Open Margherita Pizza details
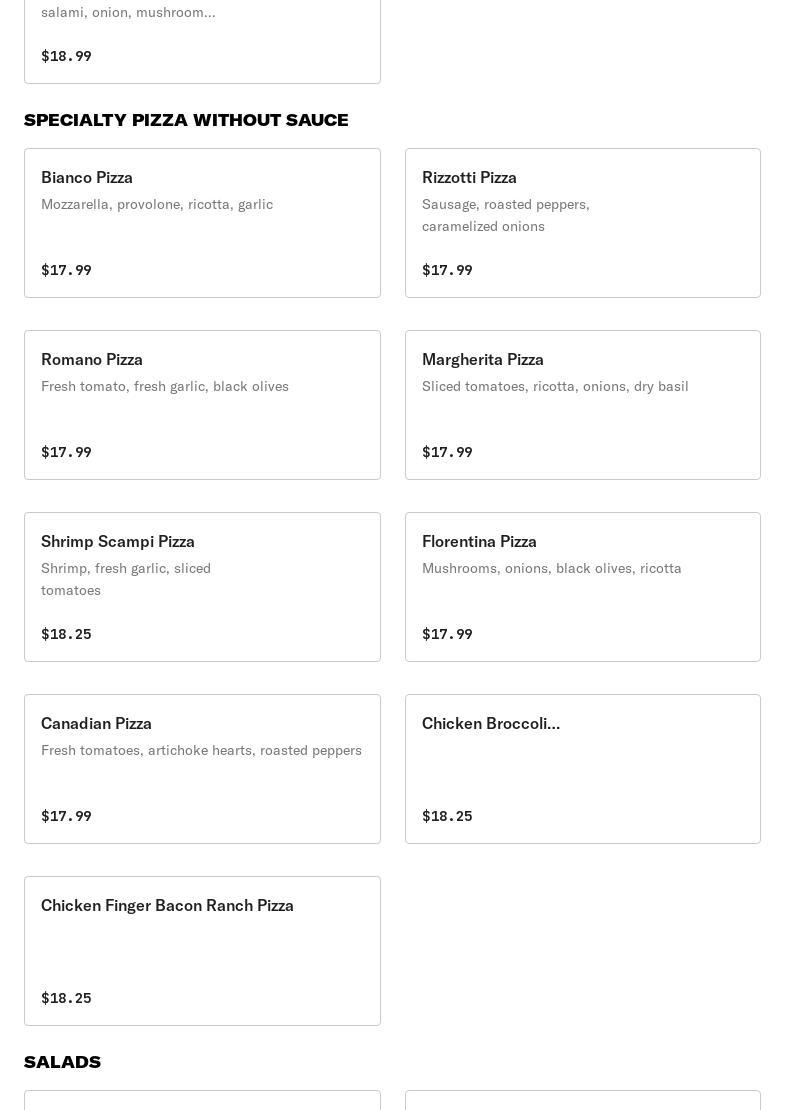 tap(583, 405)
